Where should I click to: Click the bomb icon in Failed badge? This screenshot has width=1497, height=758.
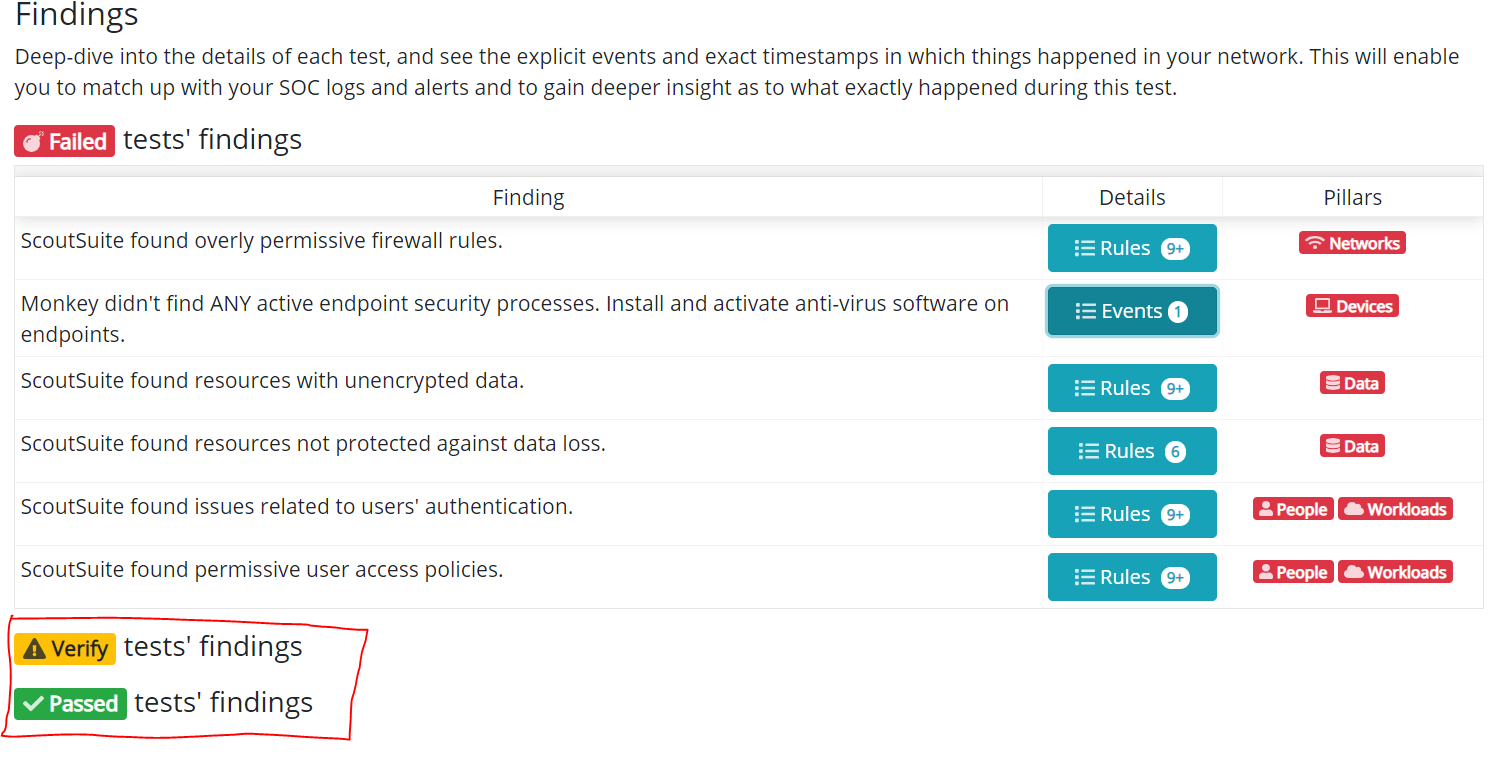(33, 142)
